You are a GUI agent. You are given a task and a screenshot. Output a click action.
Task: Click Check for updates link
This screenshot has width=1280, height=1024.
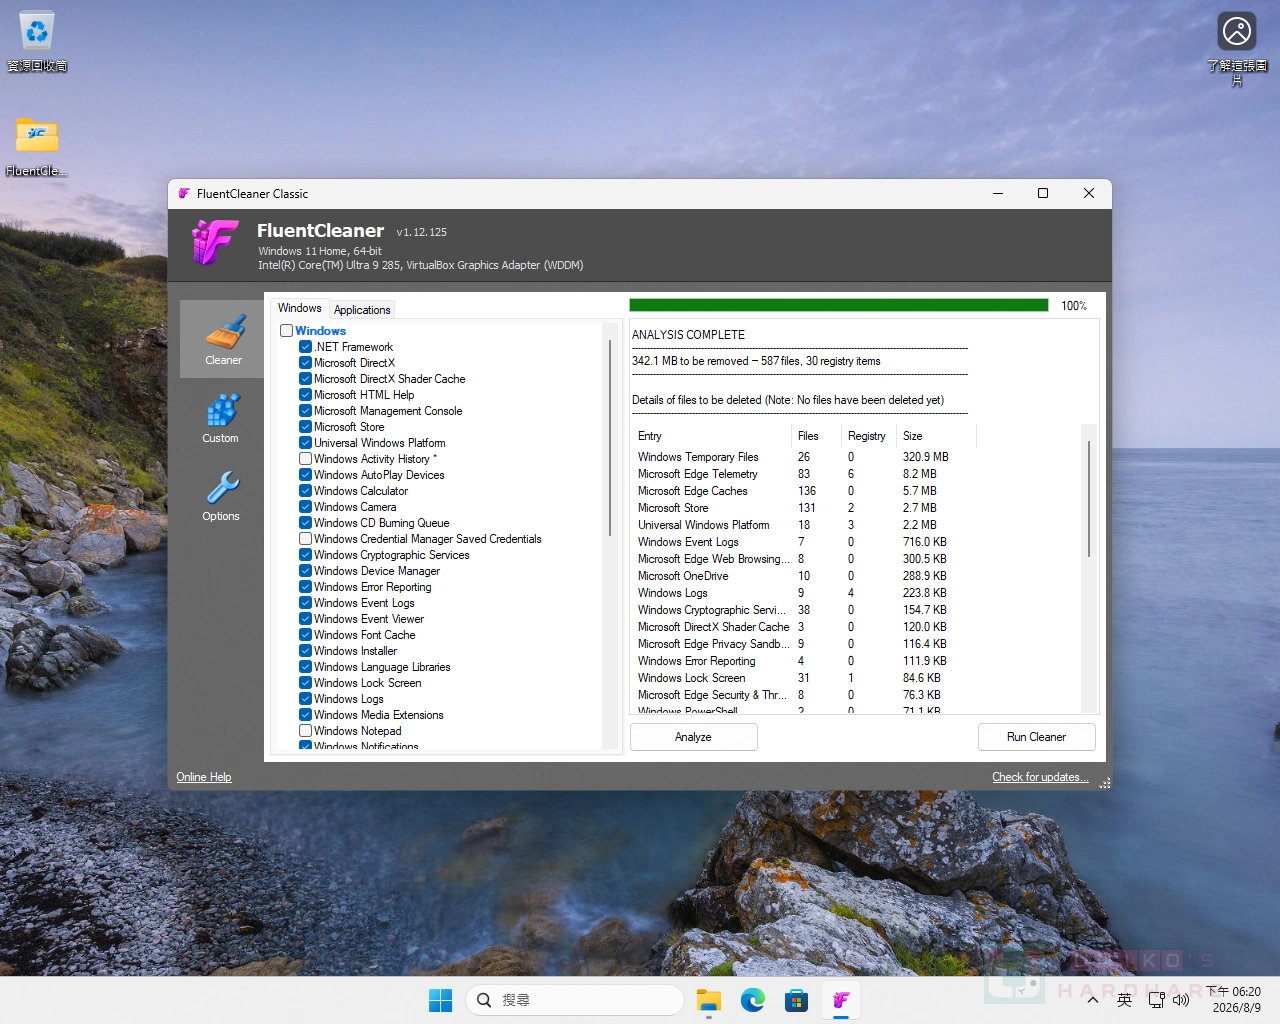click(1040, 777)
